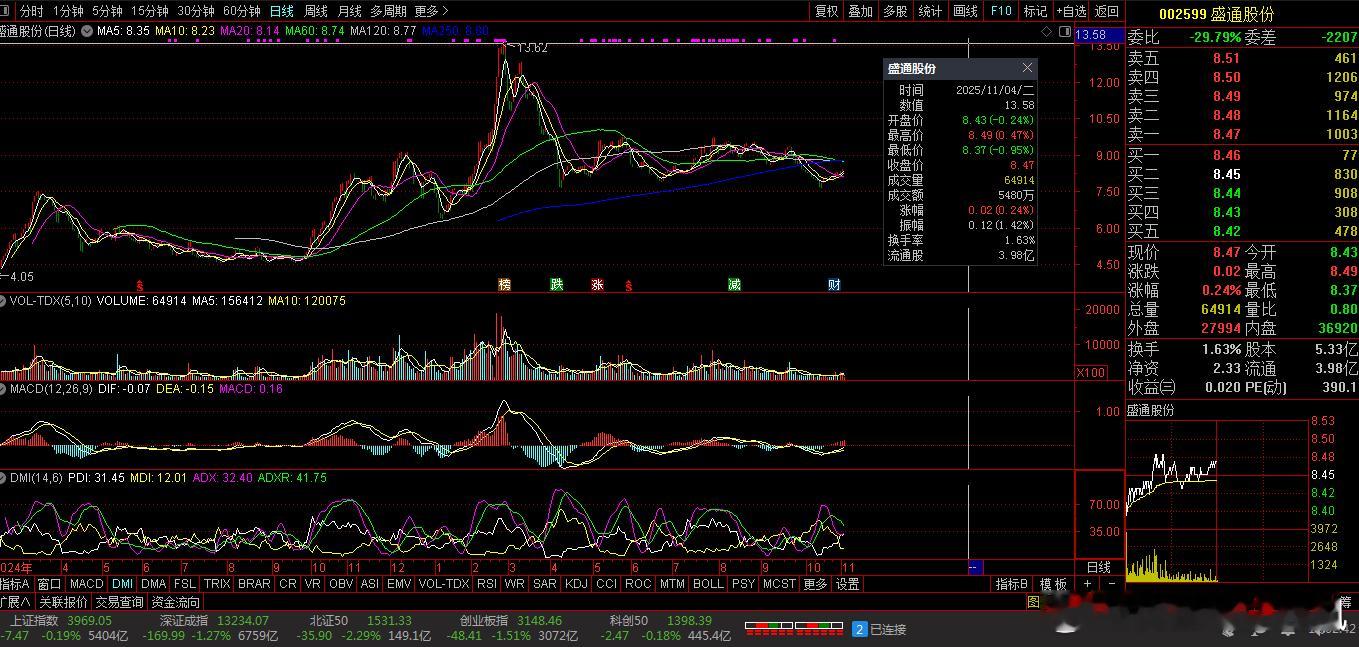The height and width of the screenshot is (647, 1359).
Task: Toggle the side panel icon beside 13.58
Action: tap(1063, 31)
